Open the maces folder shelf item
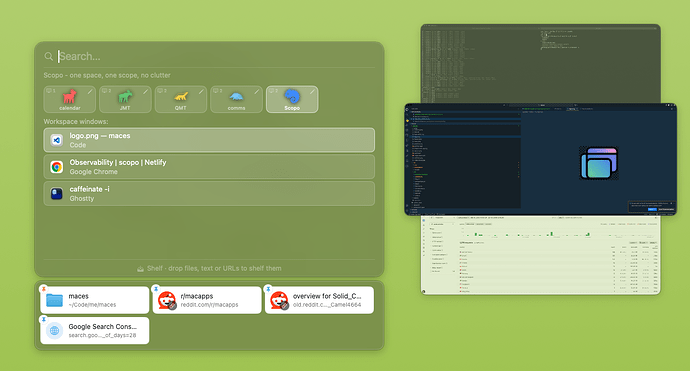690x371 pixels. click(x=95, y=300)
